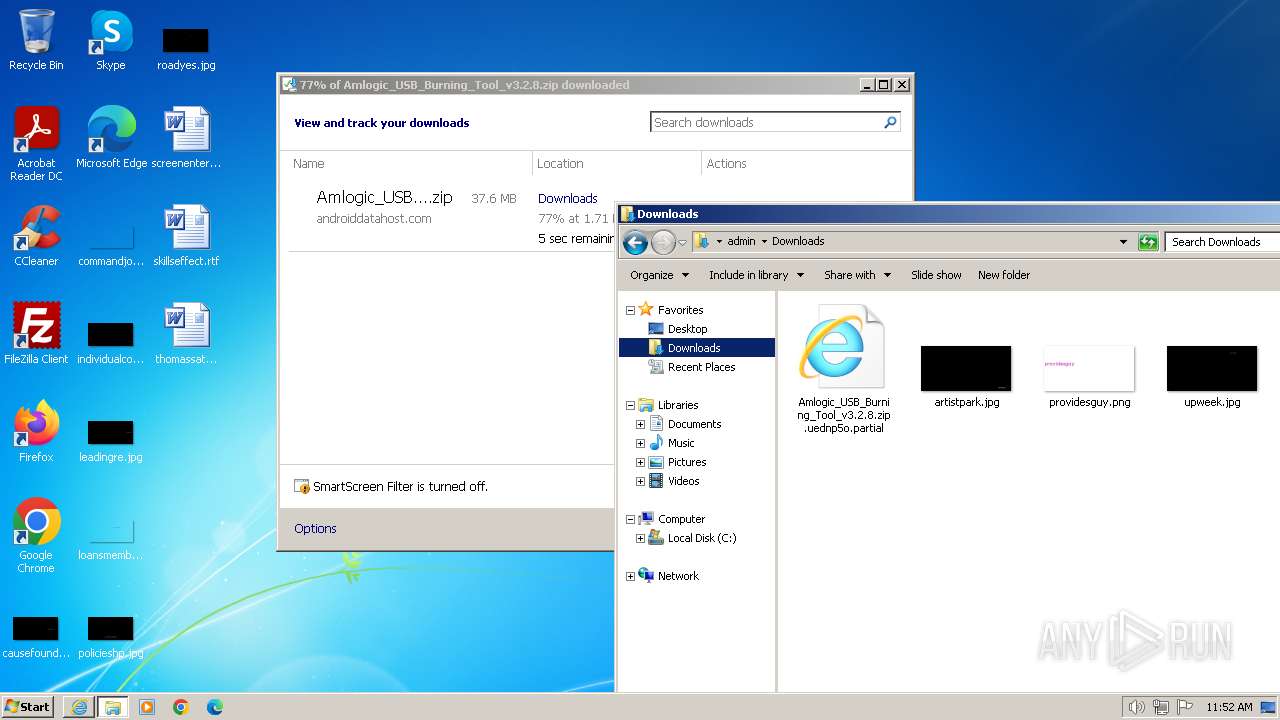The width and height of the screenshot is (1280, 720).
Task: Open Acrobat Reader DC shortcut
Action: coord(36,144)
